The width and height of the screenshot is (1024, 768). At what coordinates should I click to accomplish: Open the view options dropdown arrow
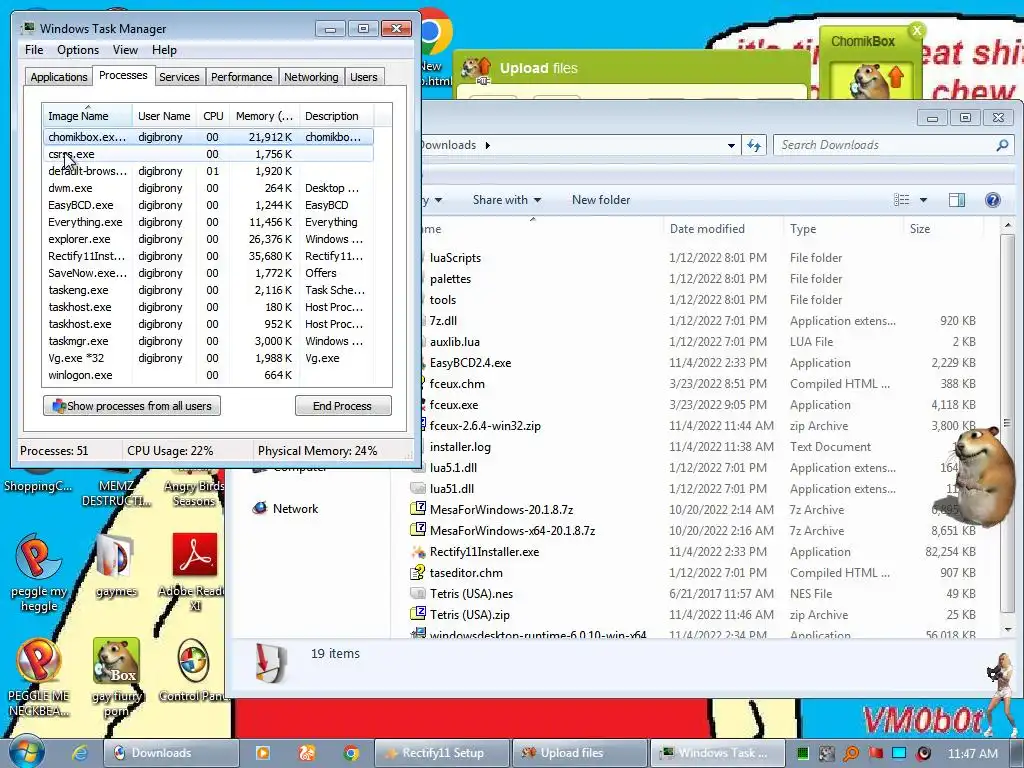click(923, 200)
